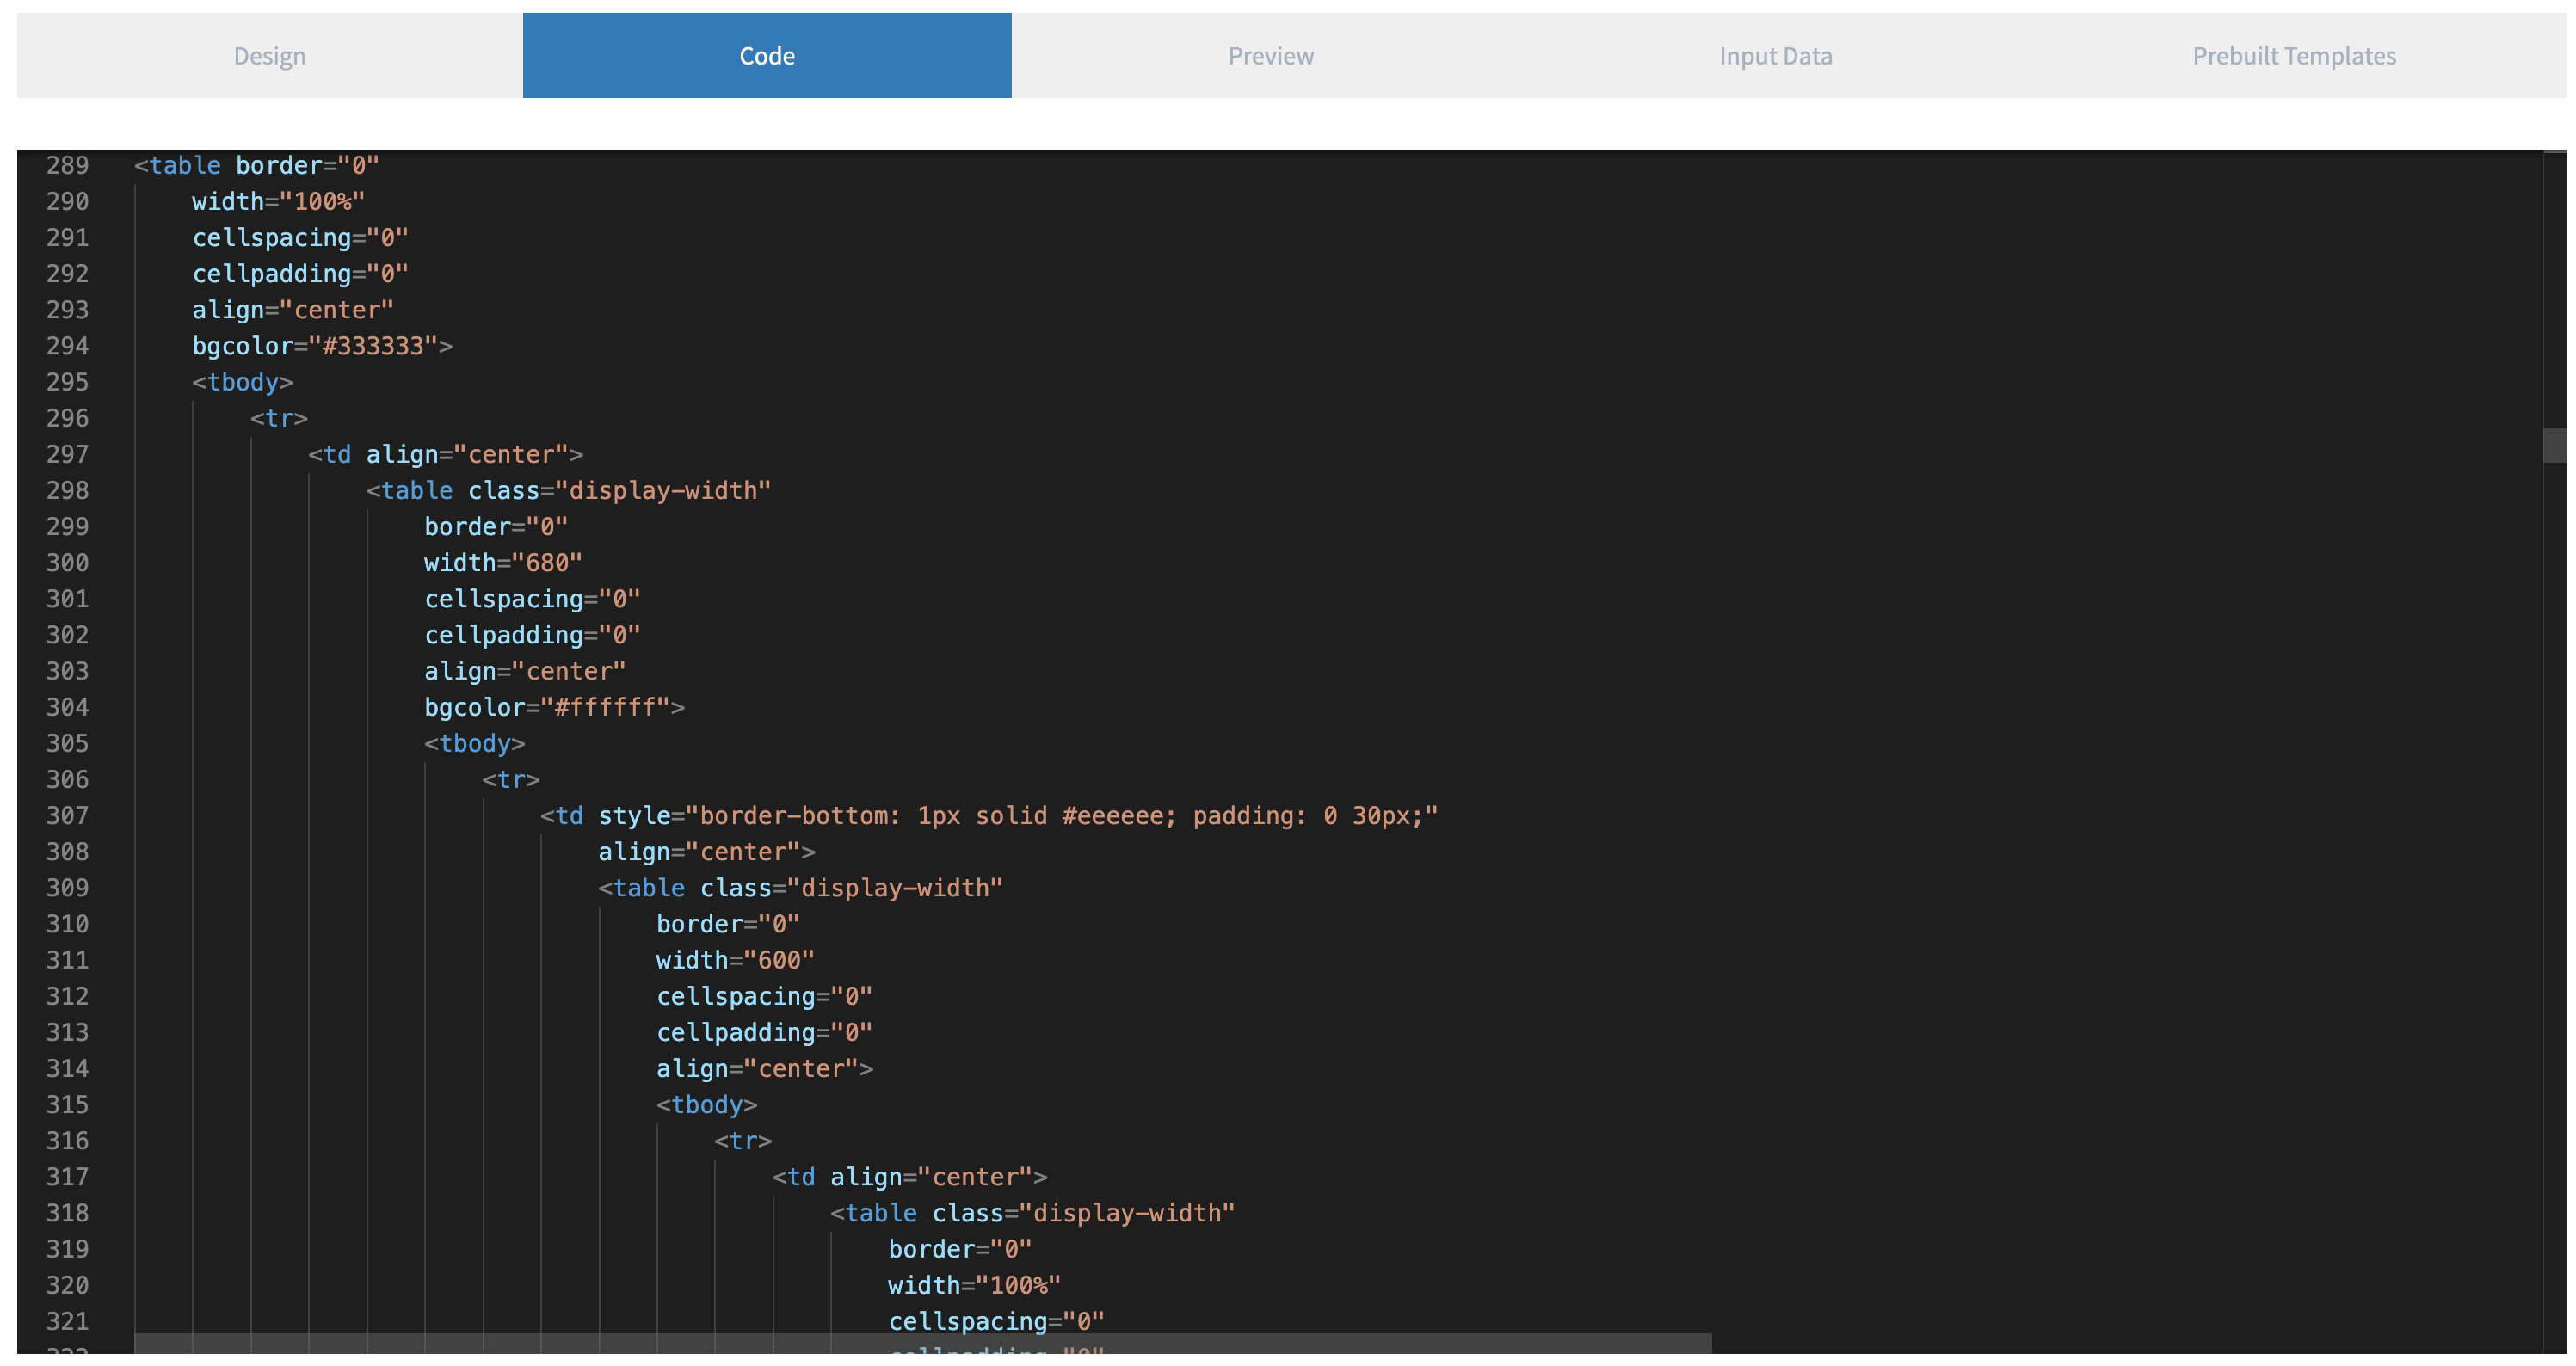Click the width="600" attribute line
Image resolution: width=2576 pixels, height=1366 pixels.
coord(735,960)
